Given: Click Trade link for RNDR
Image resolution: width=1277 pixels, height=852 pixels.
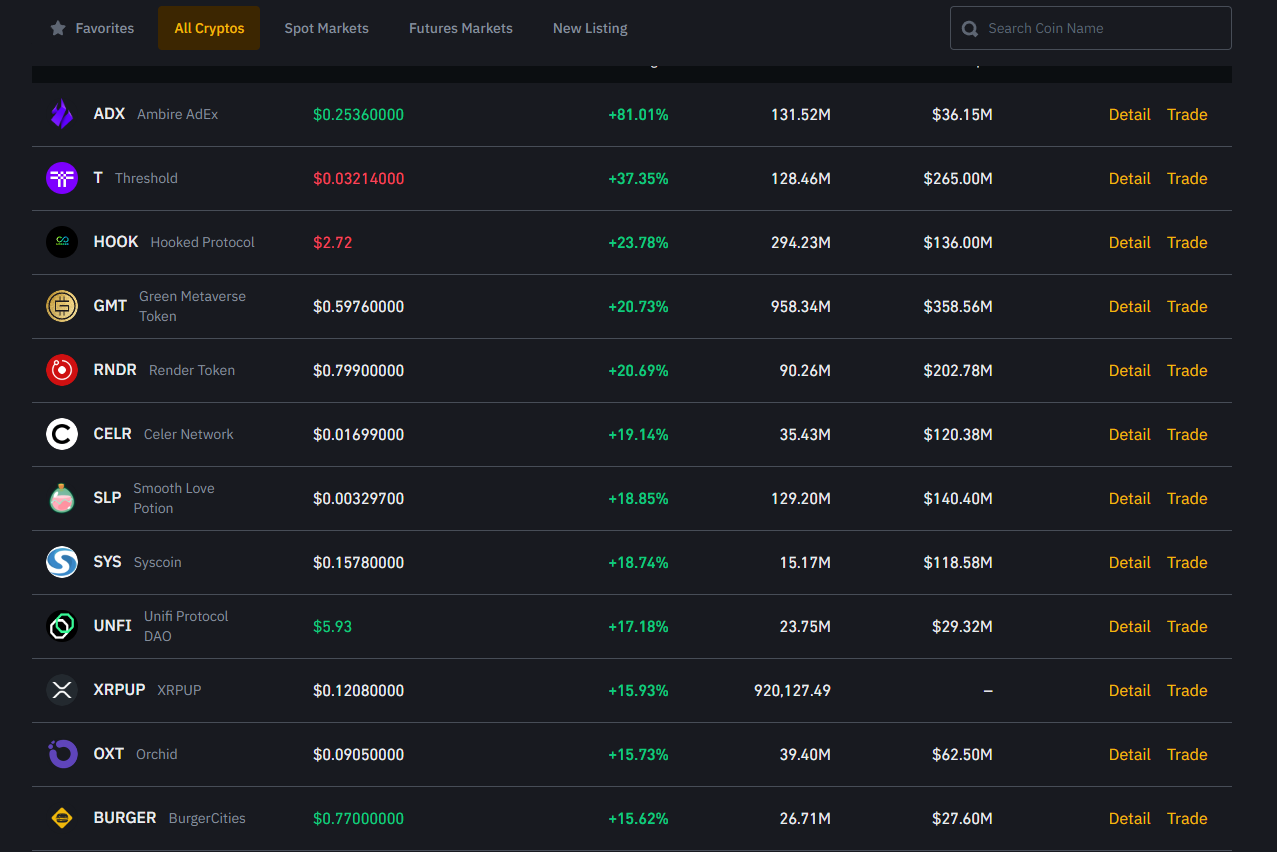Looking at the screenshot, I should tap(1187, 370).
